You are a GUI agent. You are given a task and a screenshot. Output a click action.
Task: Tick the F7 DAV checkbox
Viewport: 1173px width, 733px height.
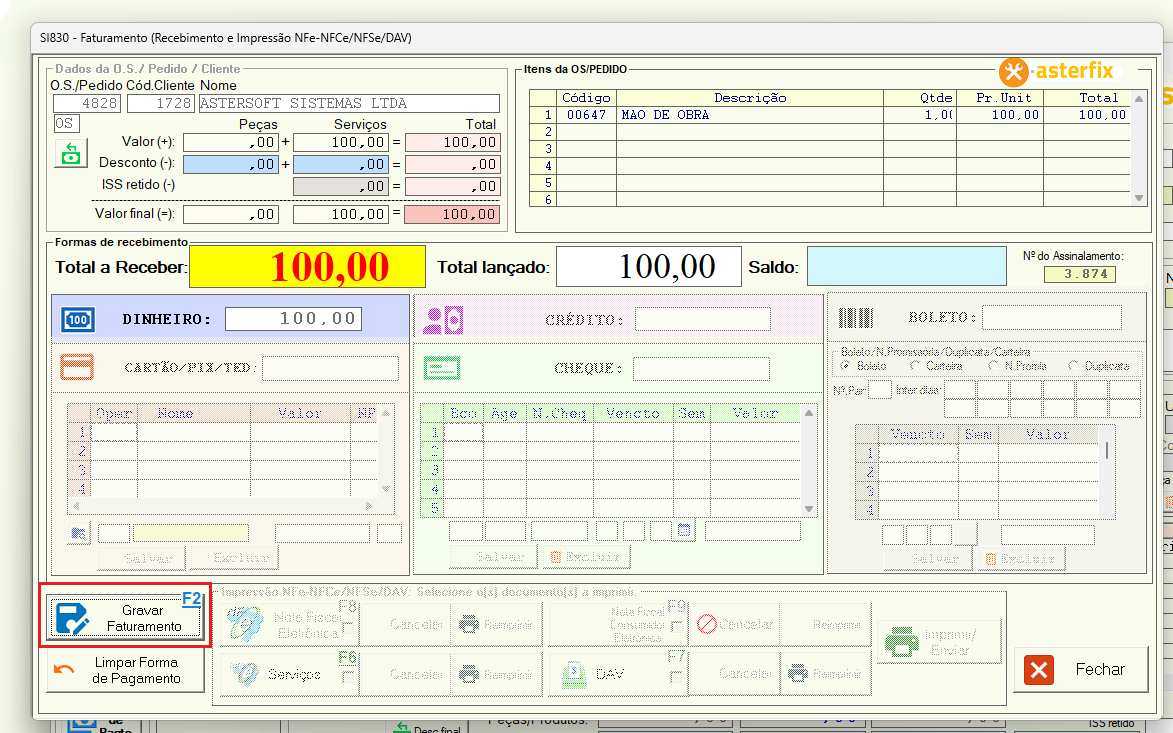coord(677,677)
